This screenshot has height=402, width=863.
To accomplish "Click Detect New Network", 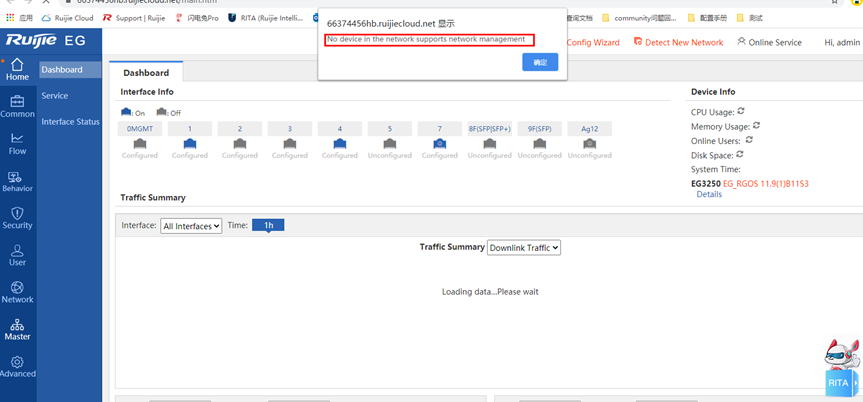I will [x=678, y=42].
